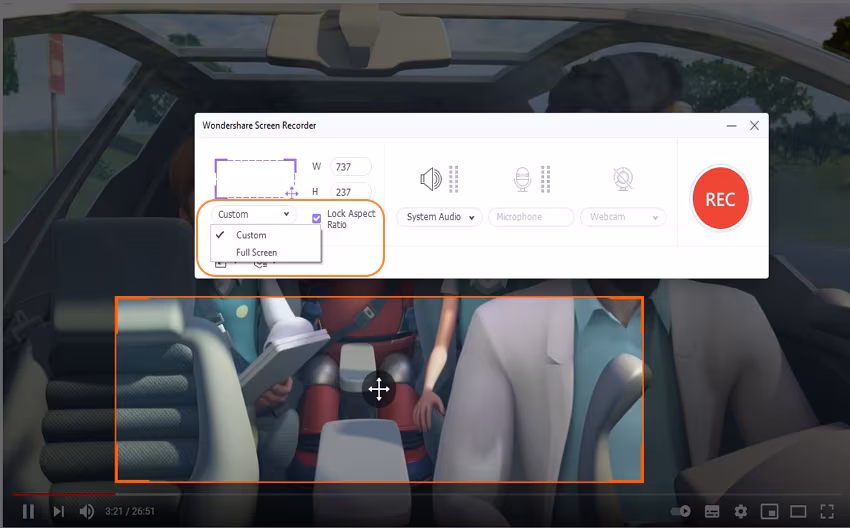Start recording with the REC button
Image resolution: width=850 pixels, height=528 pixels.
(720, 198)
